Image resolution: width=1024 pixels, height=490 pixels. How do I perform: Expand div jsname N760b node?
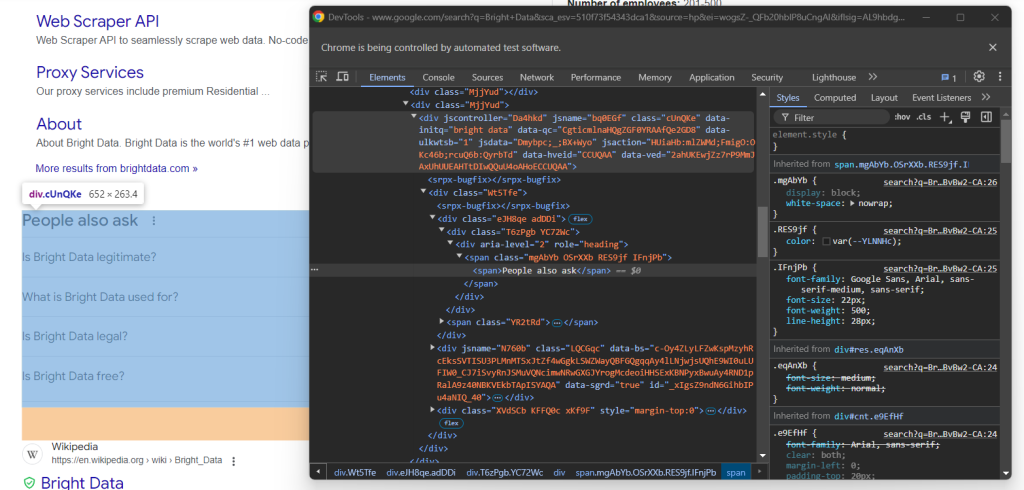click(432, 348)
